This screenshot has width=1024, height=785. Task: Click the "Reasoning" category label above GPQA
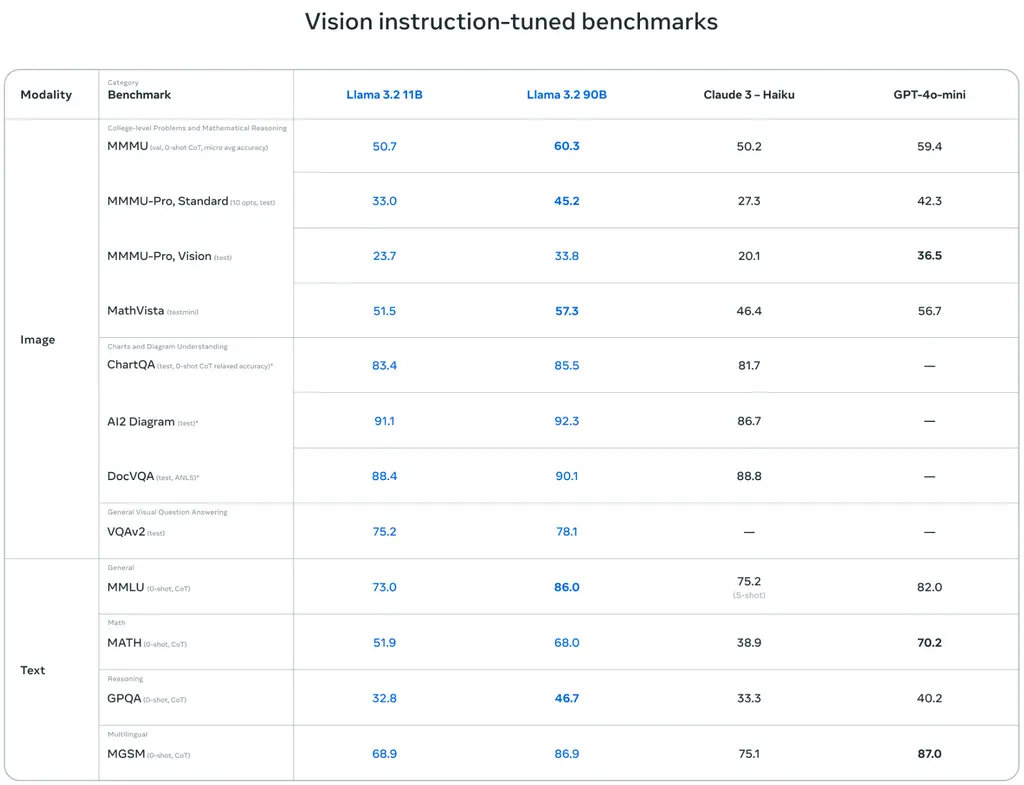[125, 679]
